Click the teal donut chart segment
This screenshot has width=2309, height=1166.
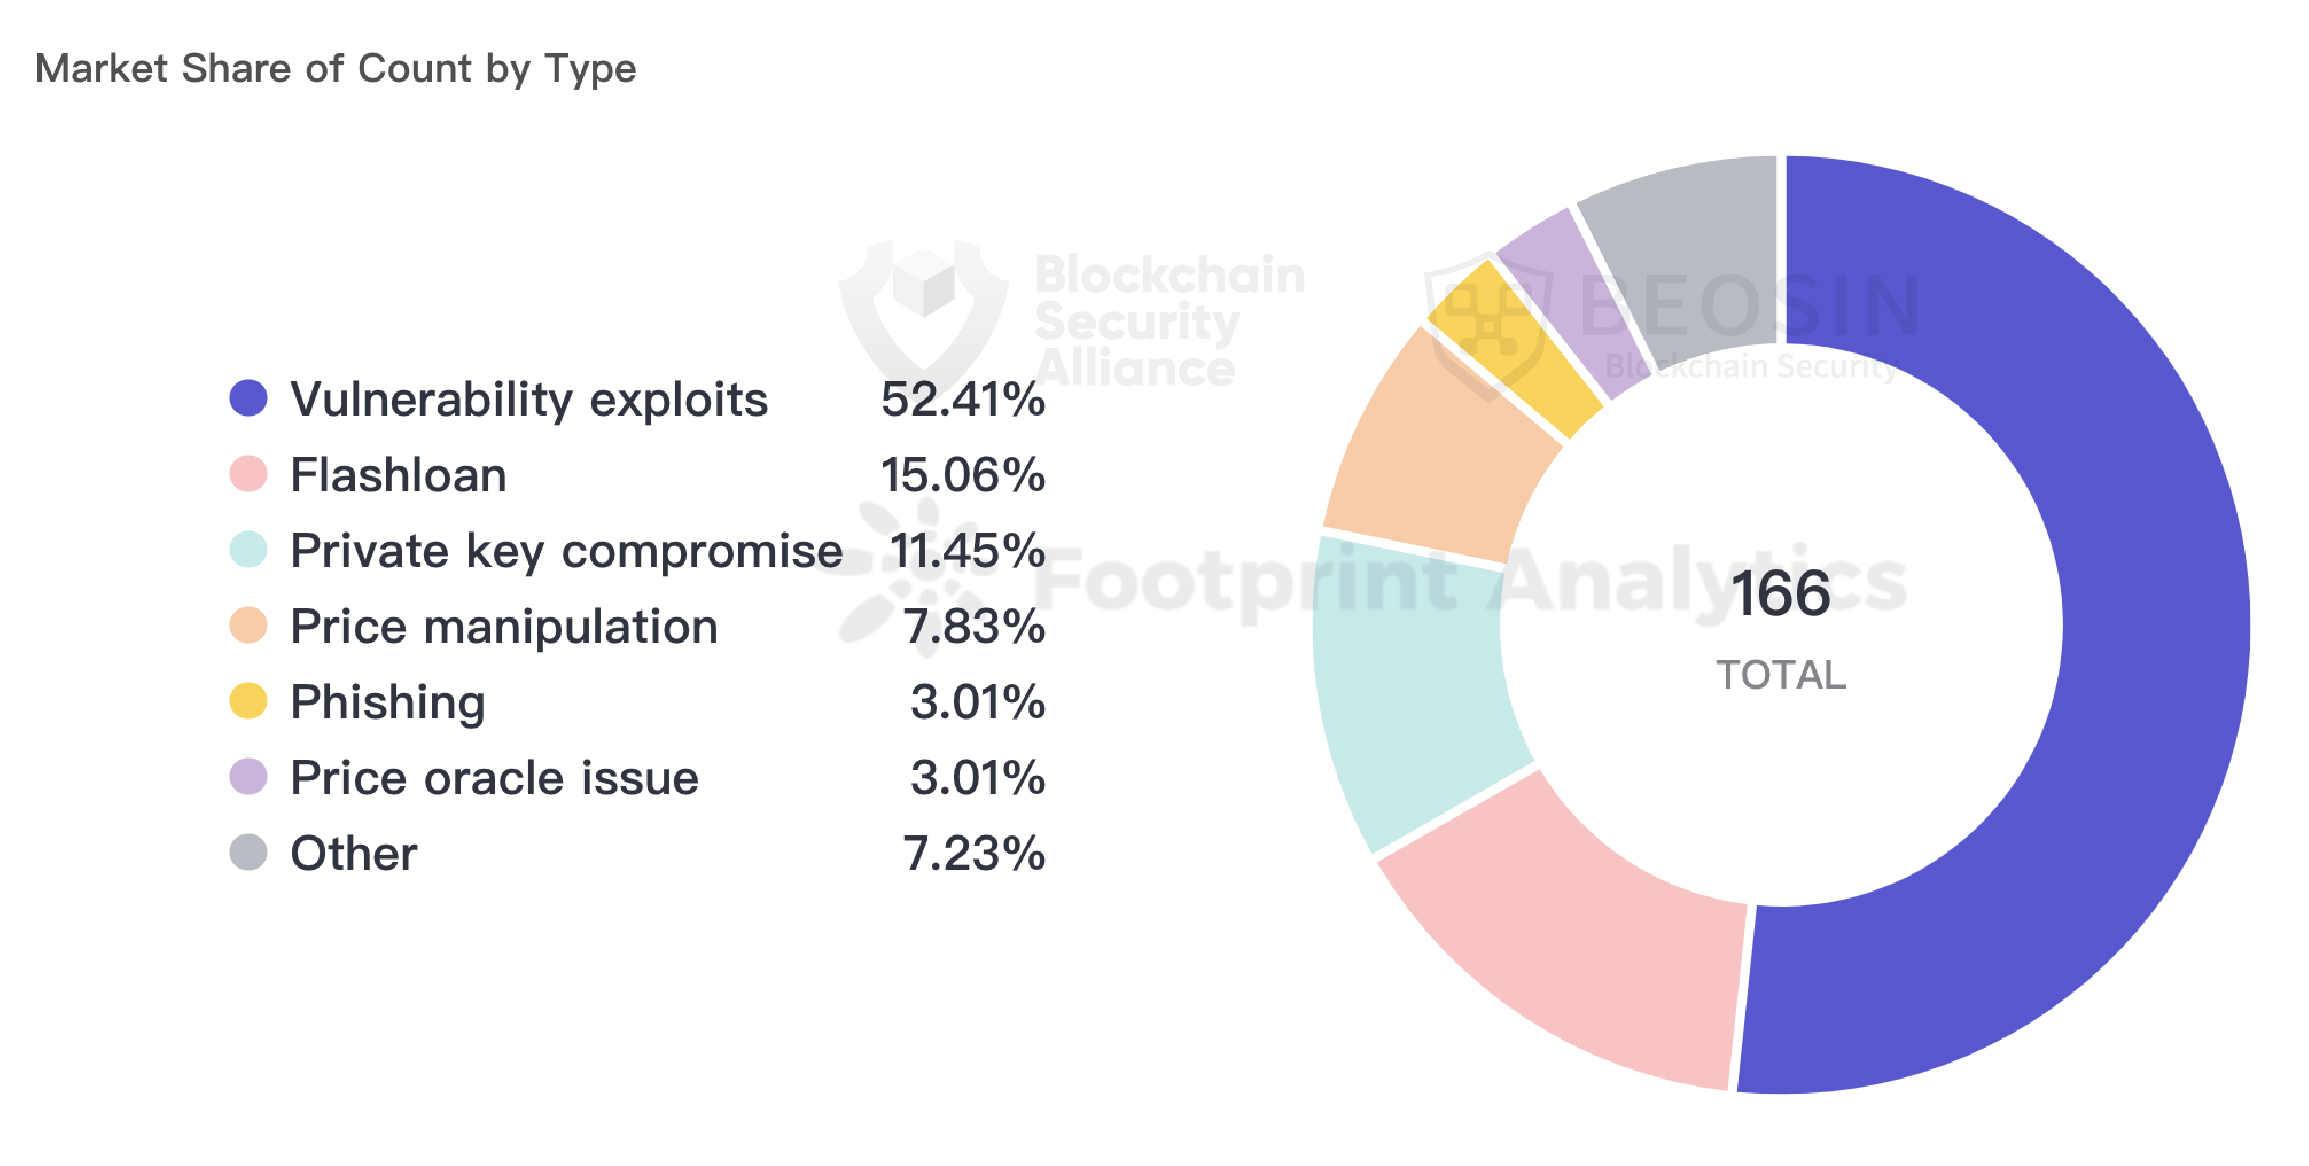coord(1410,690)
